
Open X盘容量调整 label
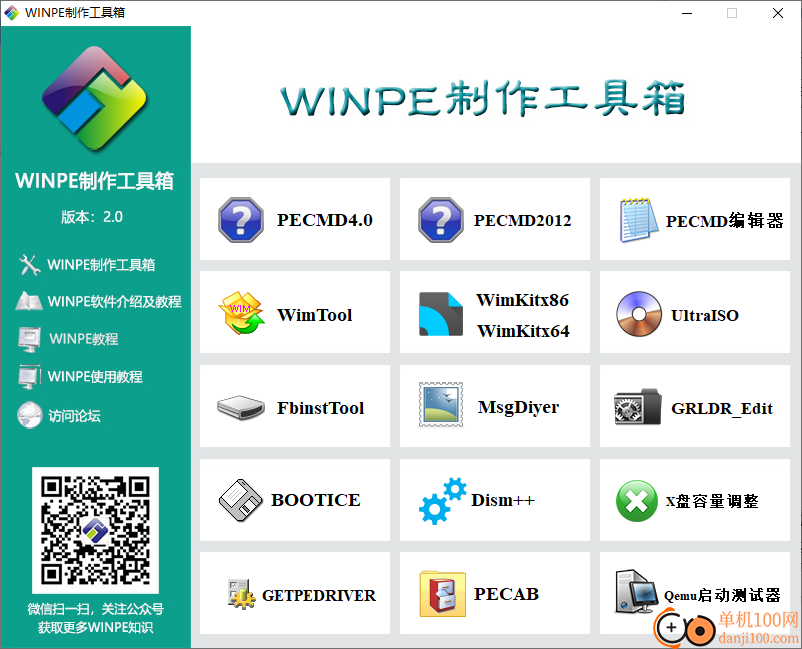point(712,501)
